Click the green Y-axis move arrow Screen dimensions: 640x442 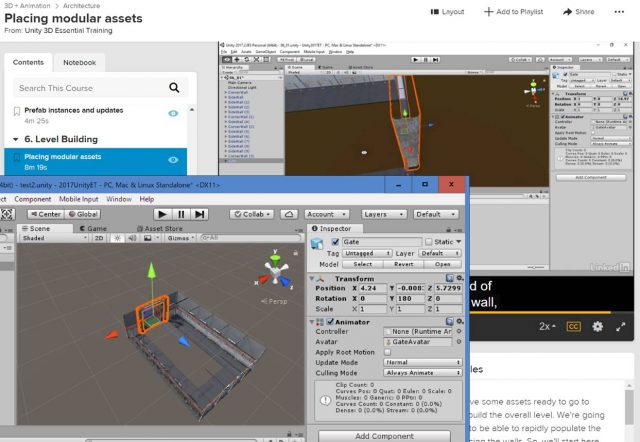(x=152, y=271)
